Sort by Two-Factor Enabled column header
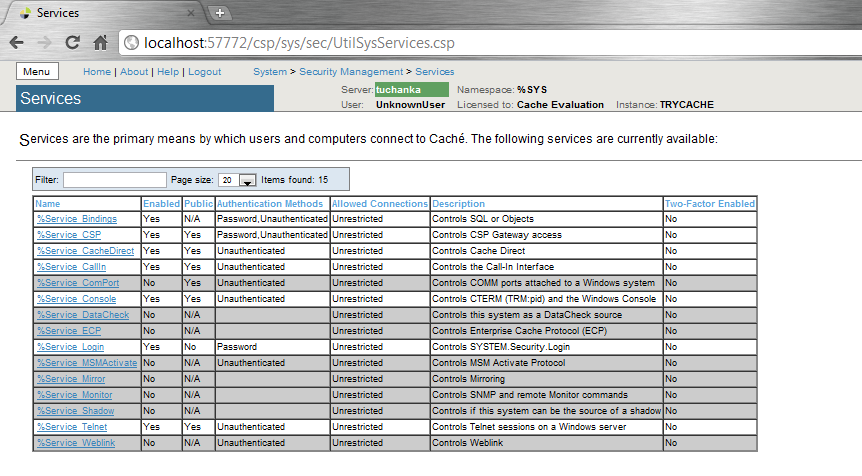This screenshot has height=476, width=862. click(709, 204)
